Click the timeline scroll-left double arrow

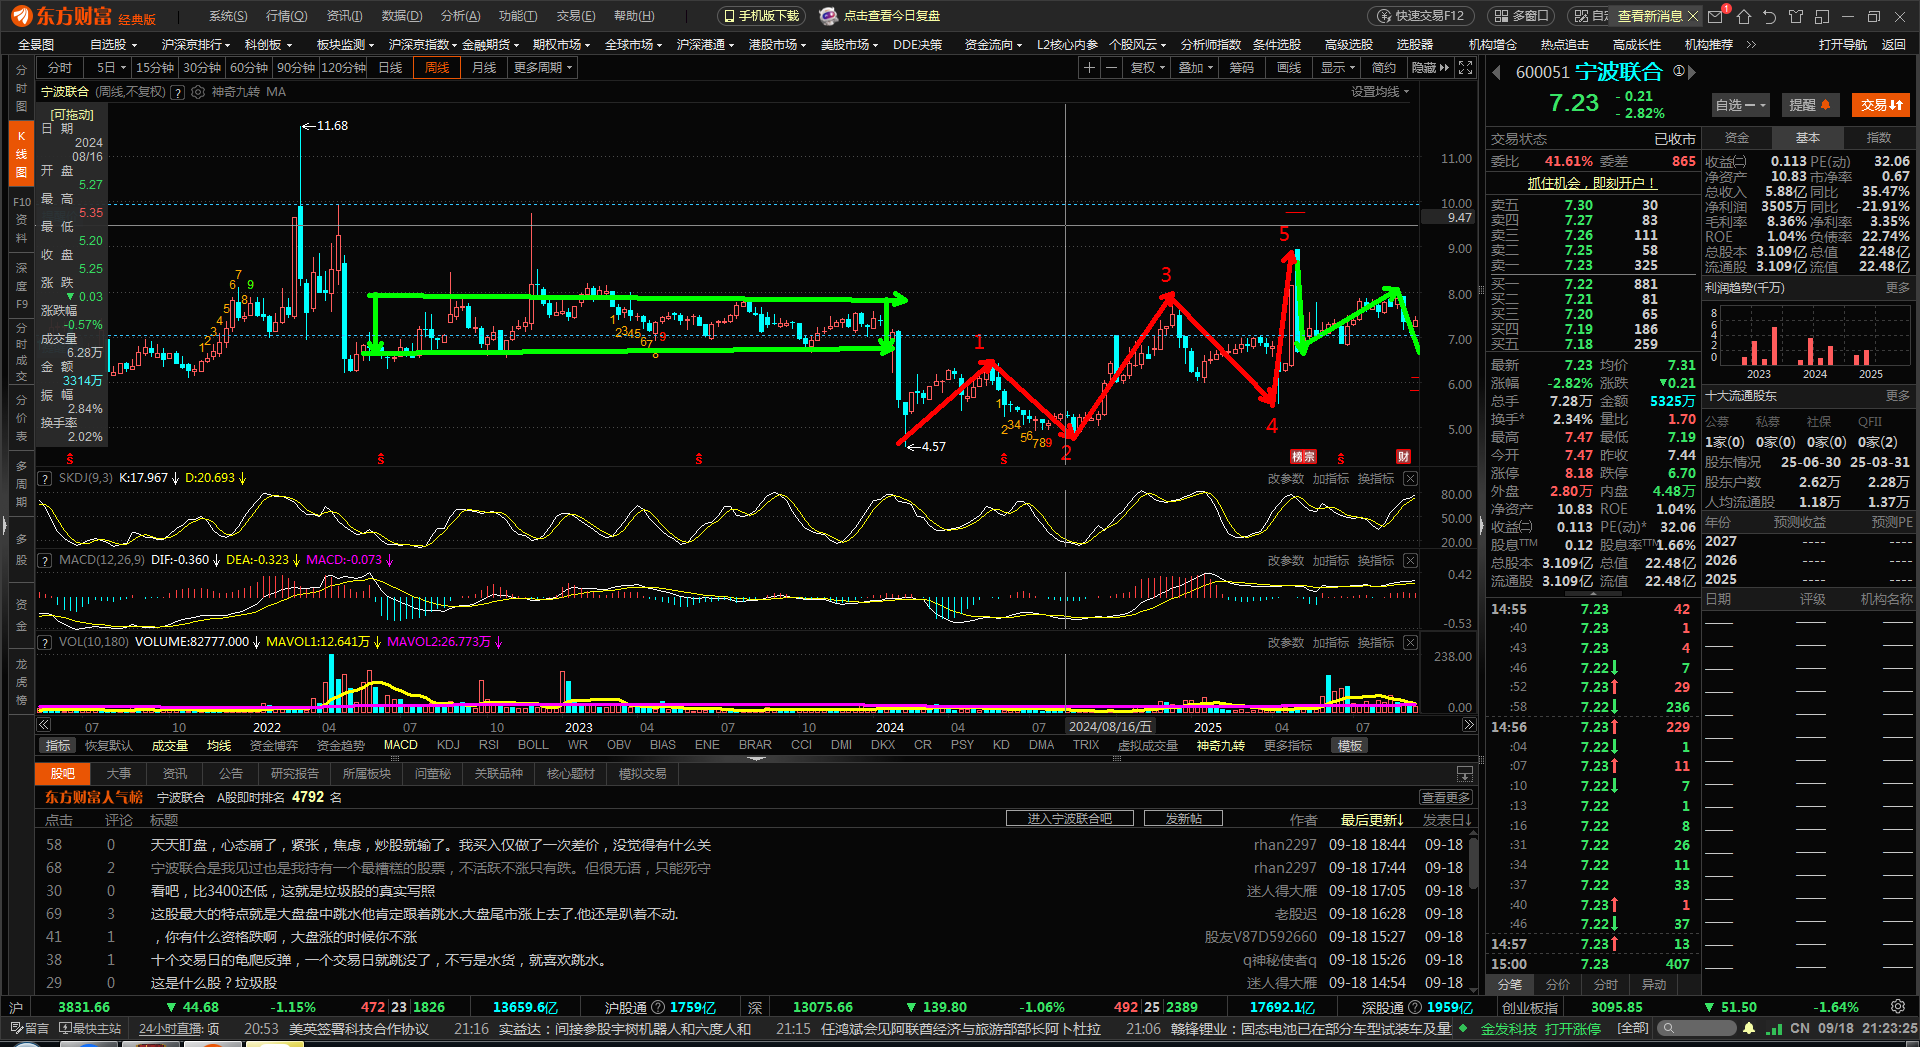tap(44, 725)
